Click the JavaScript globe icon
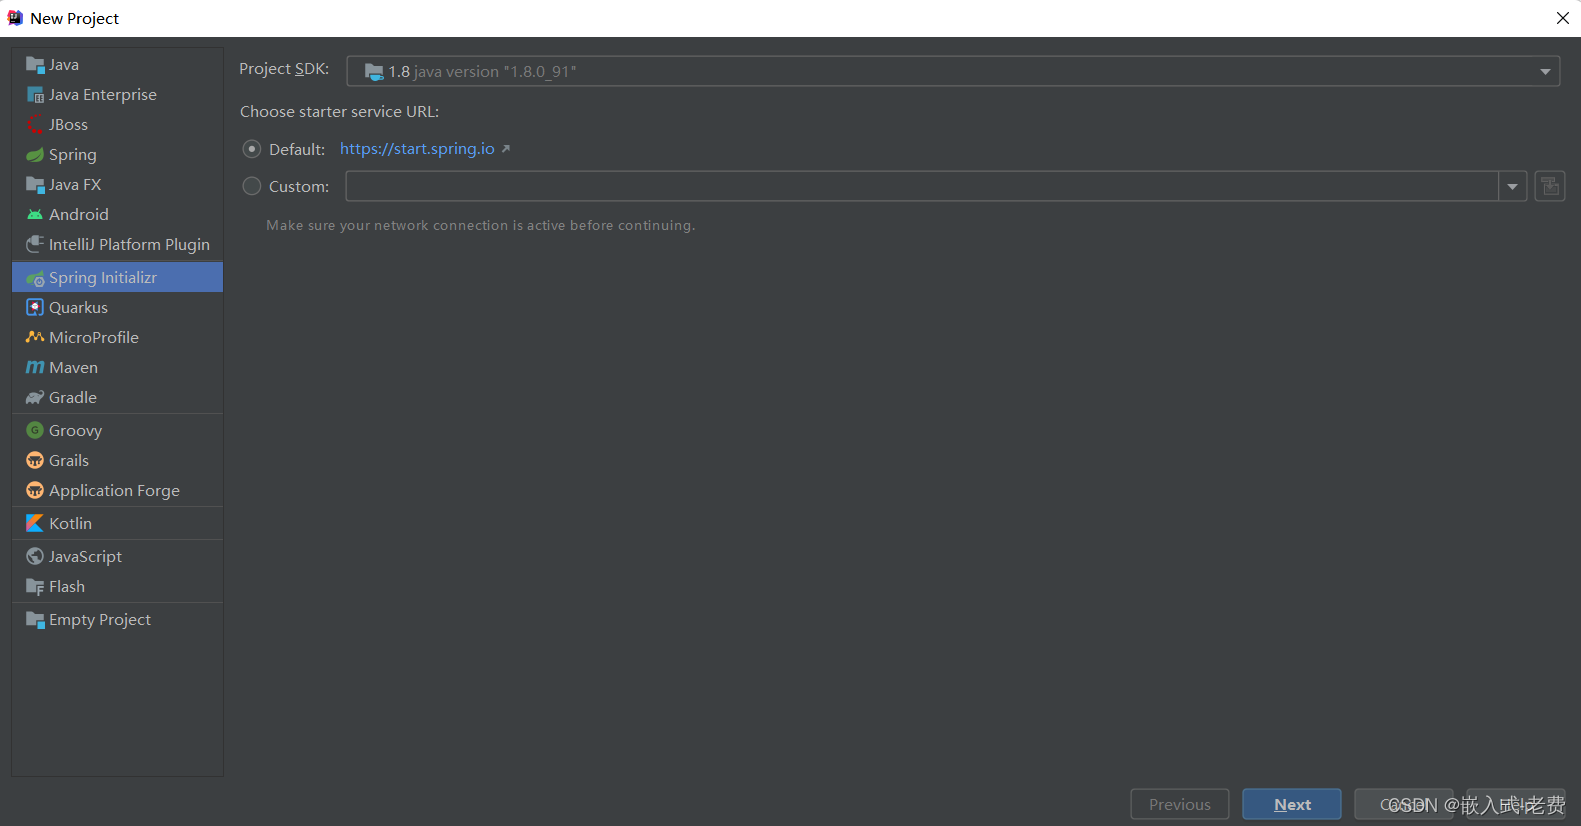Image resolution: width=1581 pixels, height=826 pixels. (x=35, y=557)
